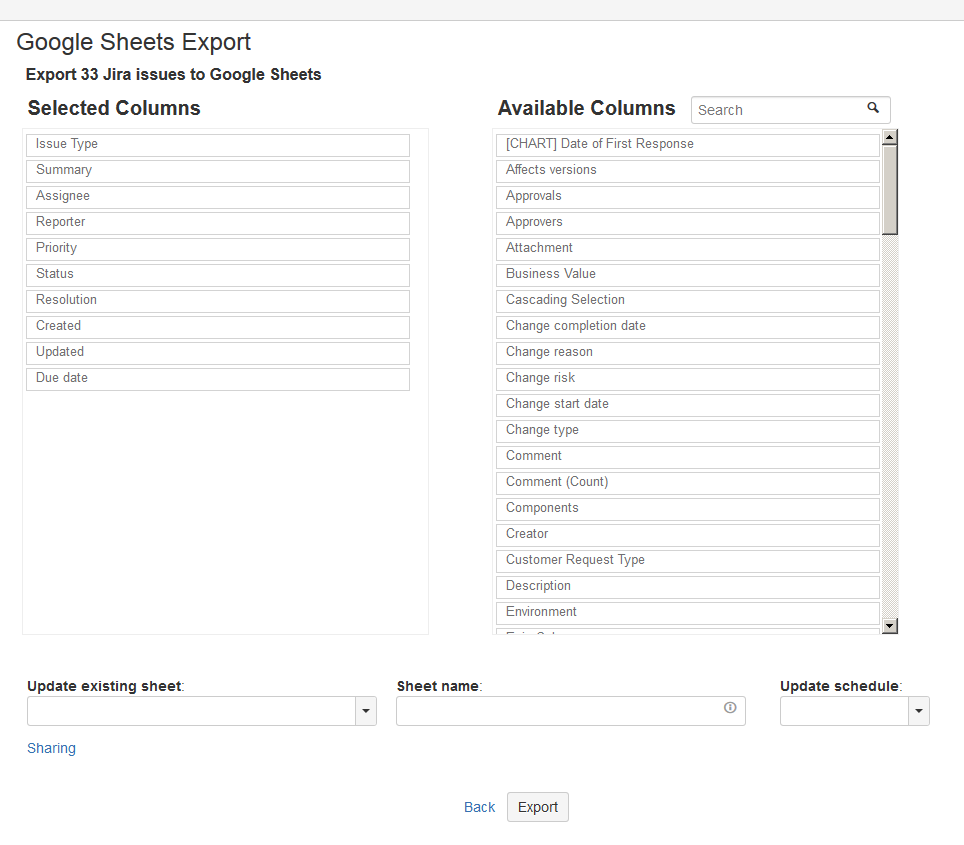Image resolution: width=964 pixels, height=845 pixels.
Task: Click the scrollbar down arrow
Action: point(890,626)
